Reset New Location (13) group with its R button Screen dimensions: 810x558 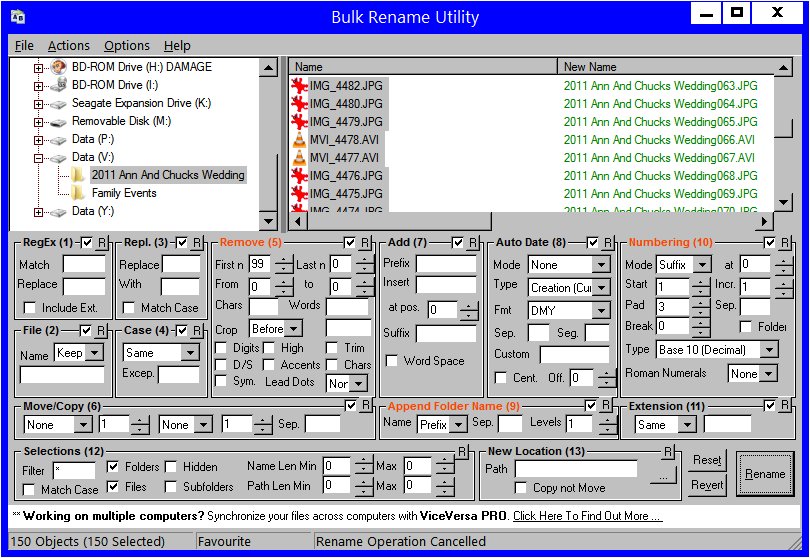pos(668,452)
